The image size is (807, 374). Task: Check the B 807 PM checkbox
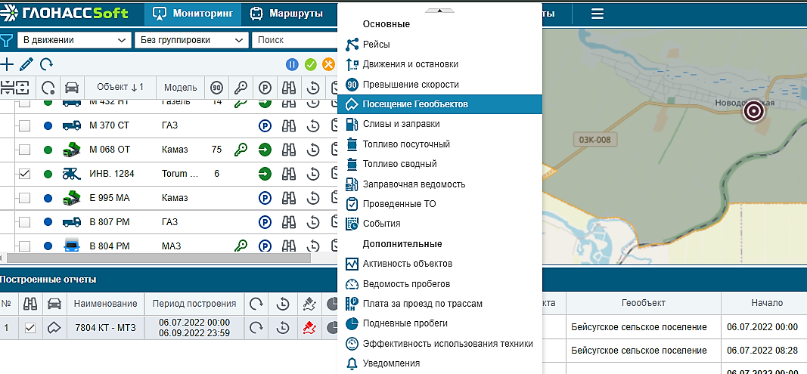24,222
